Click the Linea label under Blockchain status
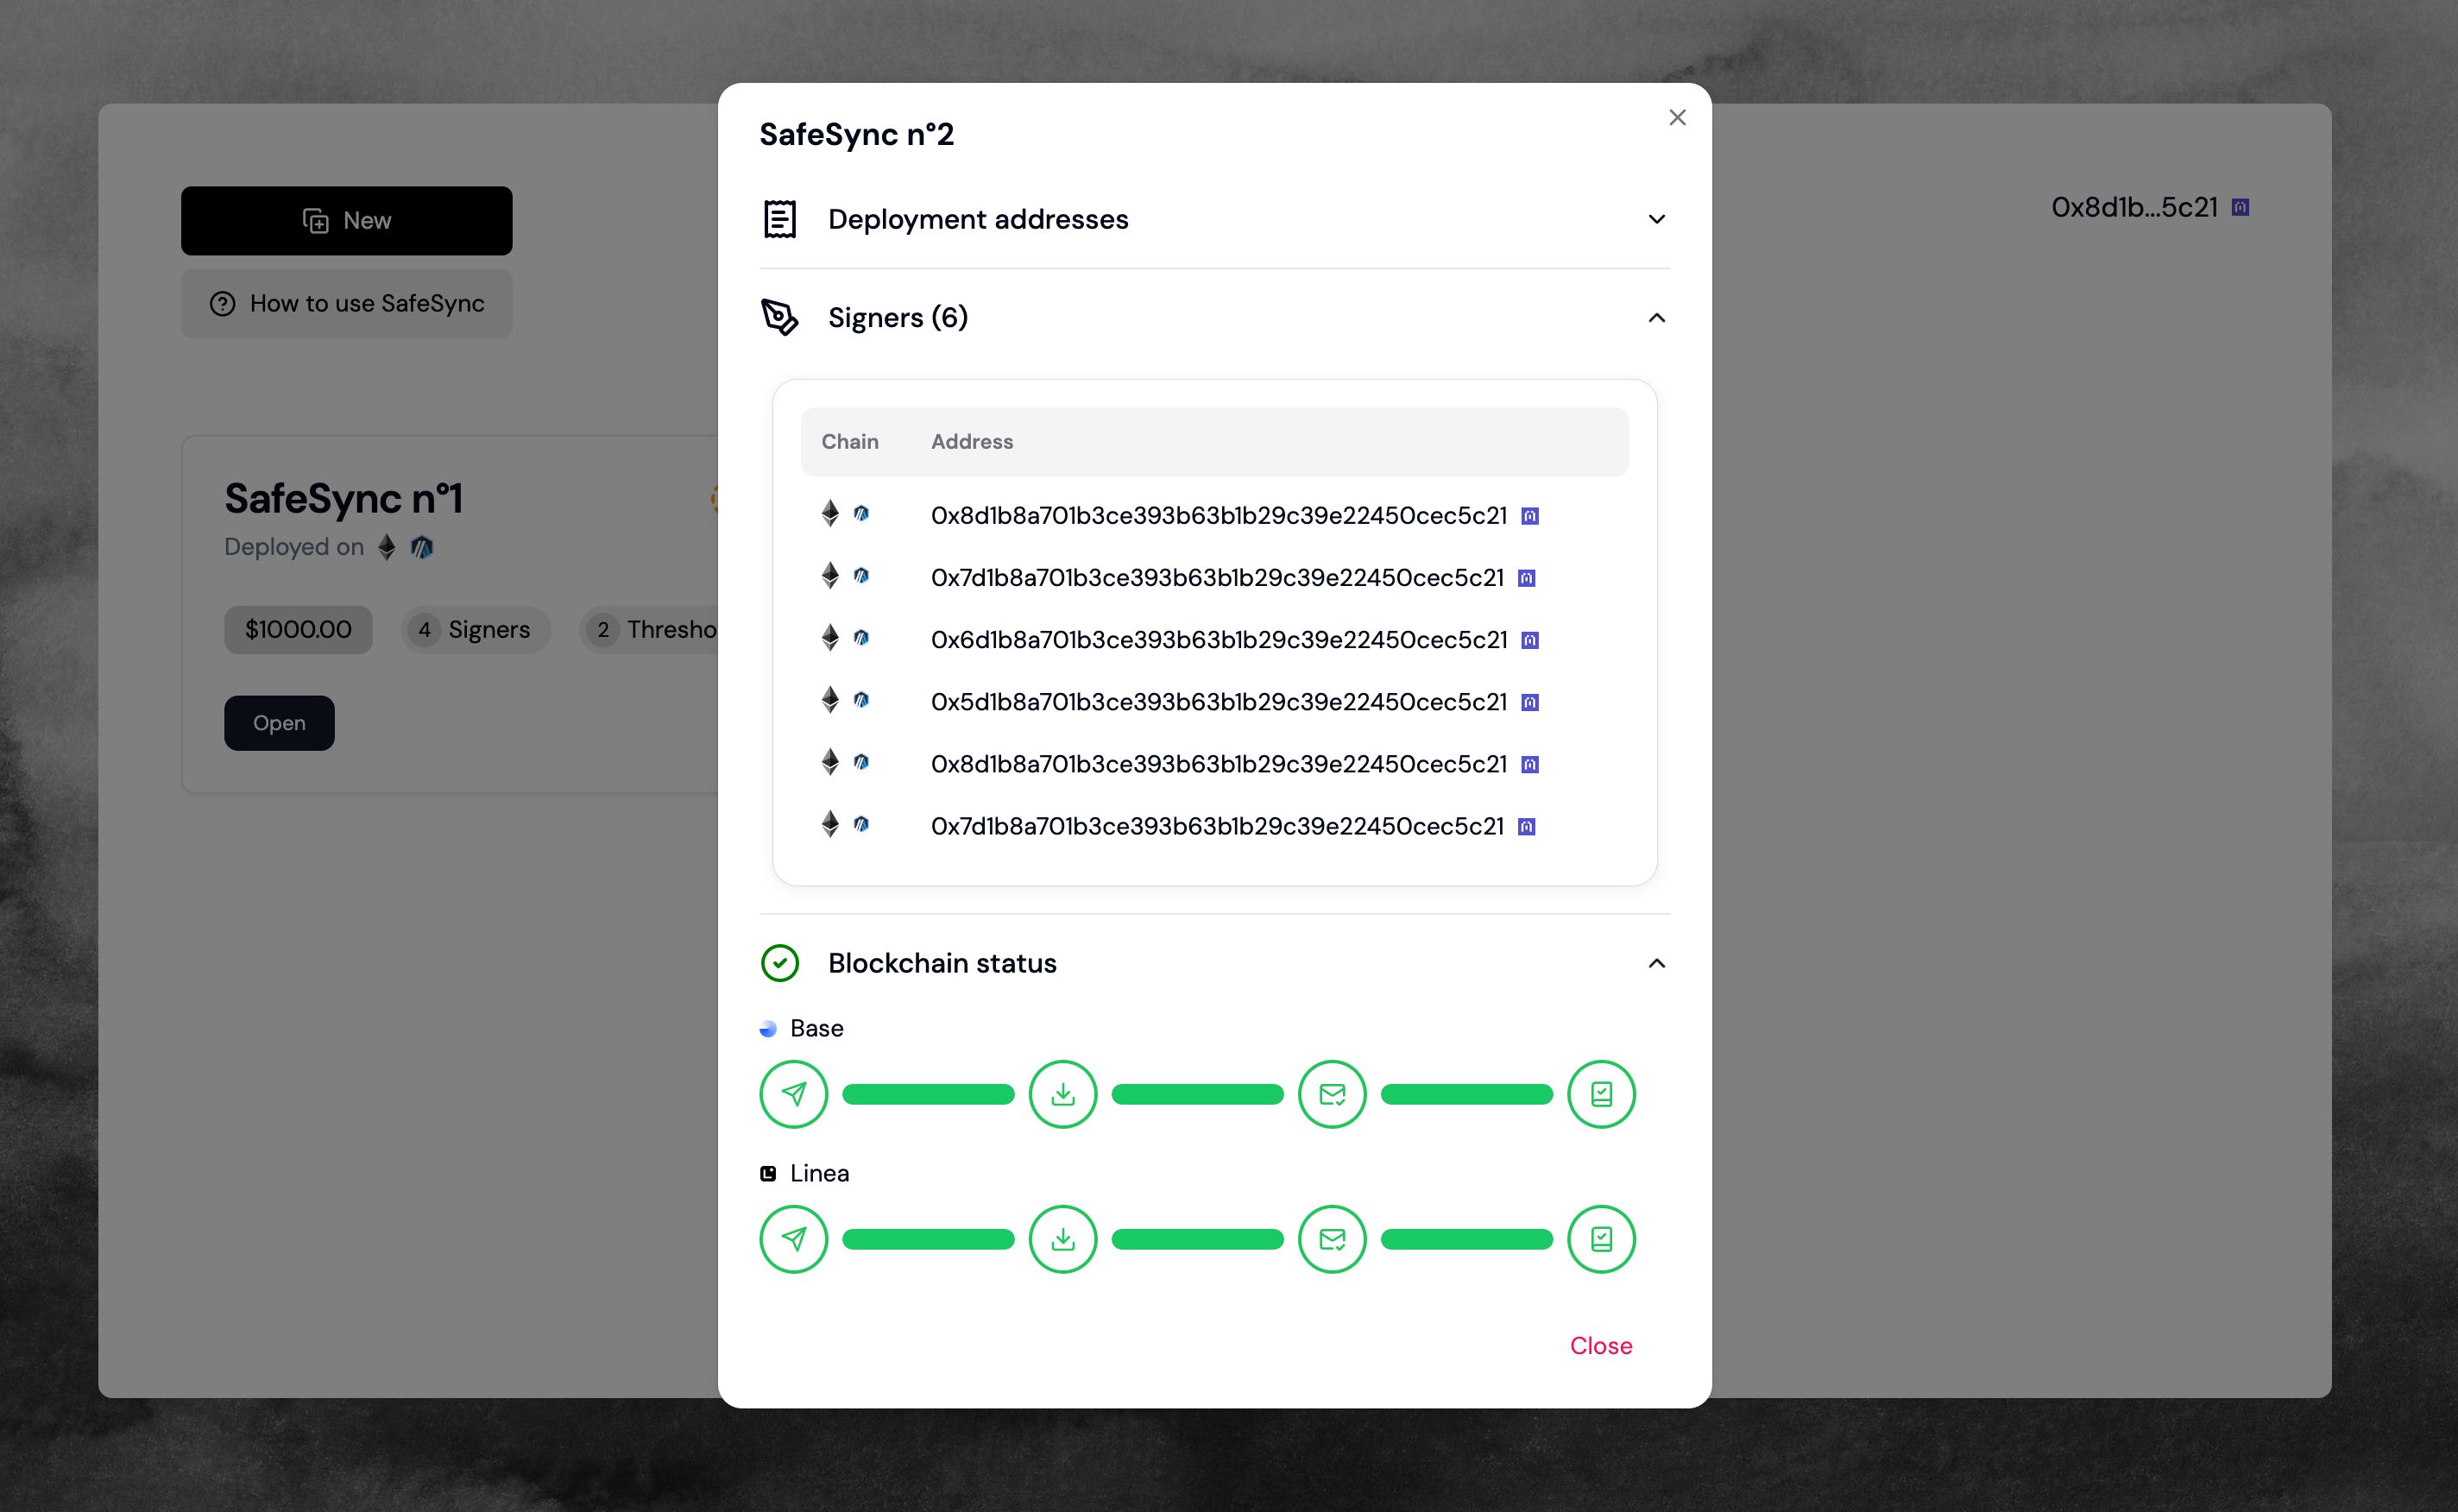The height and width of the screenshot is (1512, 2458). pos(819,1173)
